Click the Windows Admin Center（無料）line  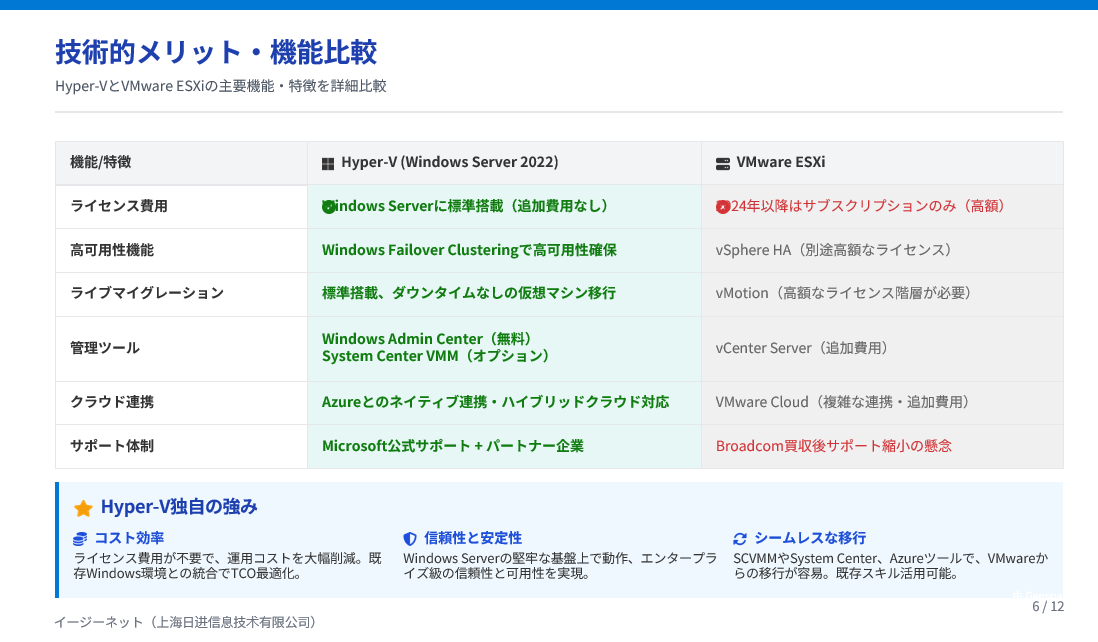point(427,339)
